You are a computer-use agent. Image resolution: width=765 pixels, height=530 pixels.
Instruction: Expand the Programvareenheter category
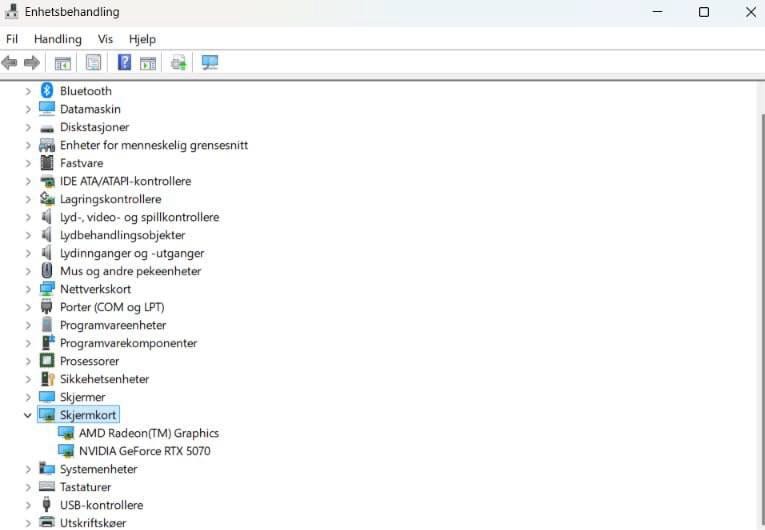(28, 325)
